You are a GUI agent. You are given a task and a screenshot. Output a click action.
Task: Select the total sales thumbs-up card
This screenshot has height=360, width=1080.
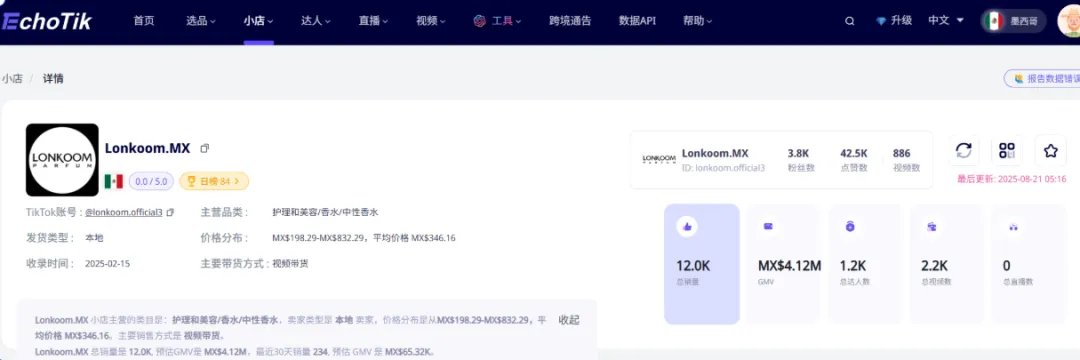point(702,264)
